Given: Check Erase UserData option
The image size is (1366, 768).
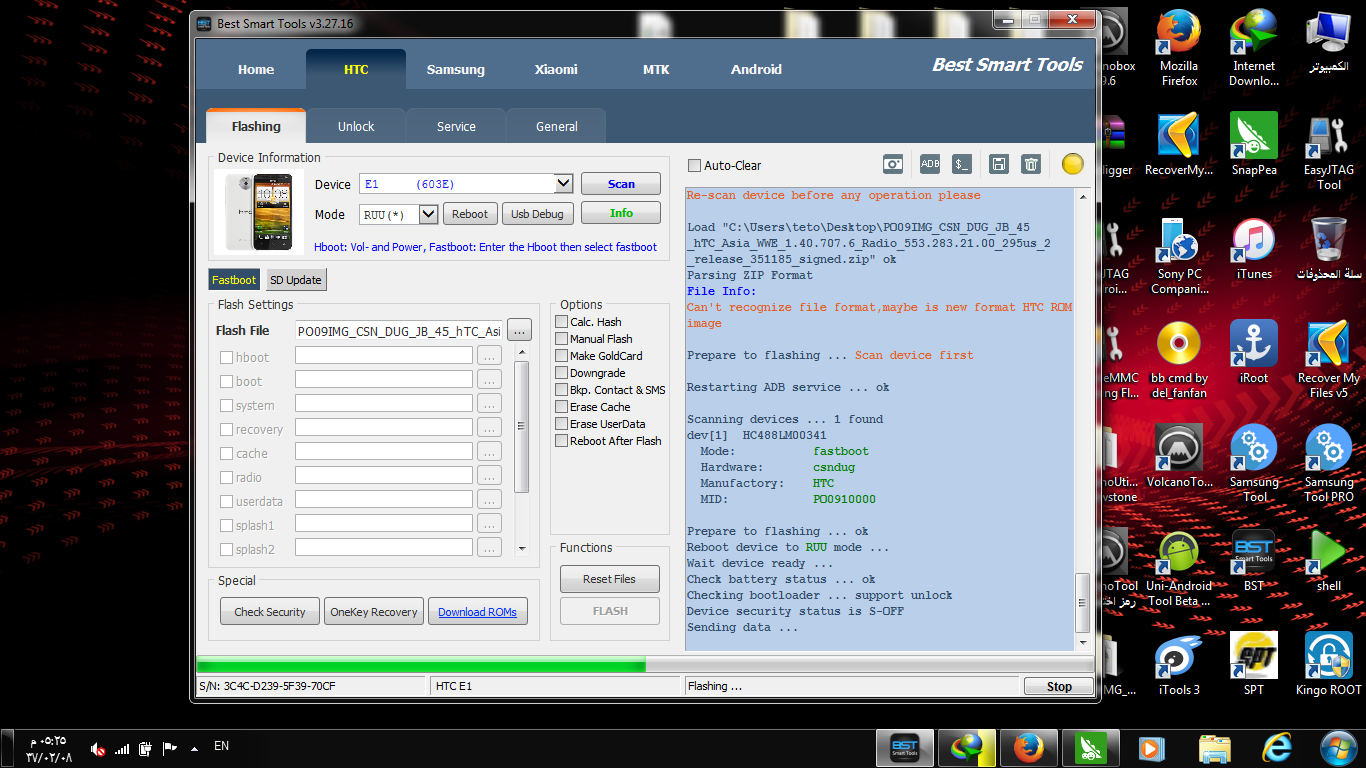Looking at the screenshot, I should [562, 424].
